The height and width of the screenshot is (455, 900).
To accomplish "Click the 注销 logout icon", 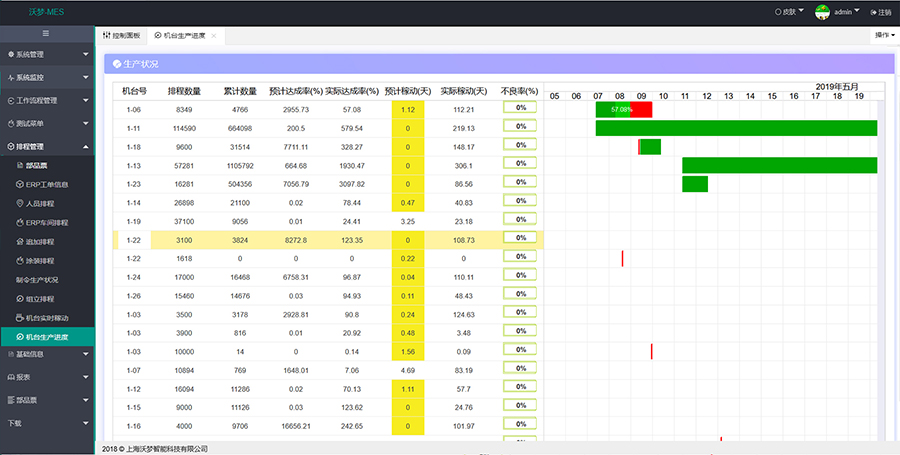I will 875,12.
